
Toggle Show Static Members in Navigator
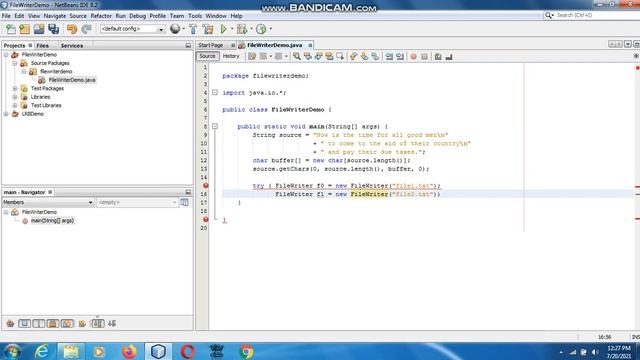point(39,324)
